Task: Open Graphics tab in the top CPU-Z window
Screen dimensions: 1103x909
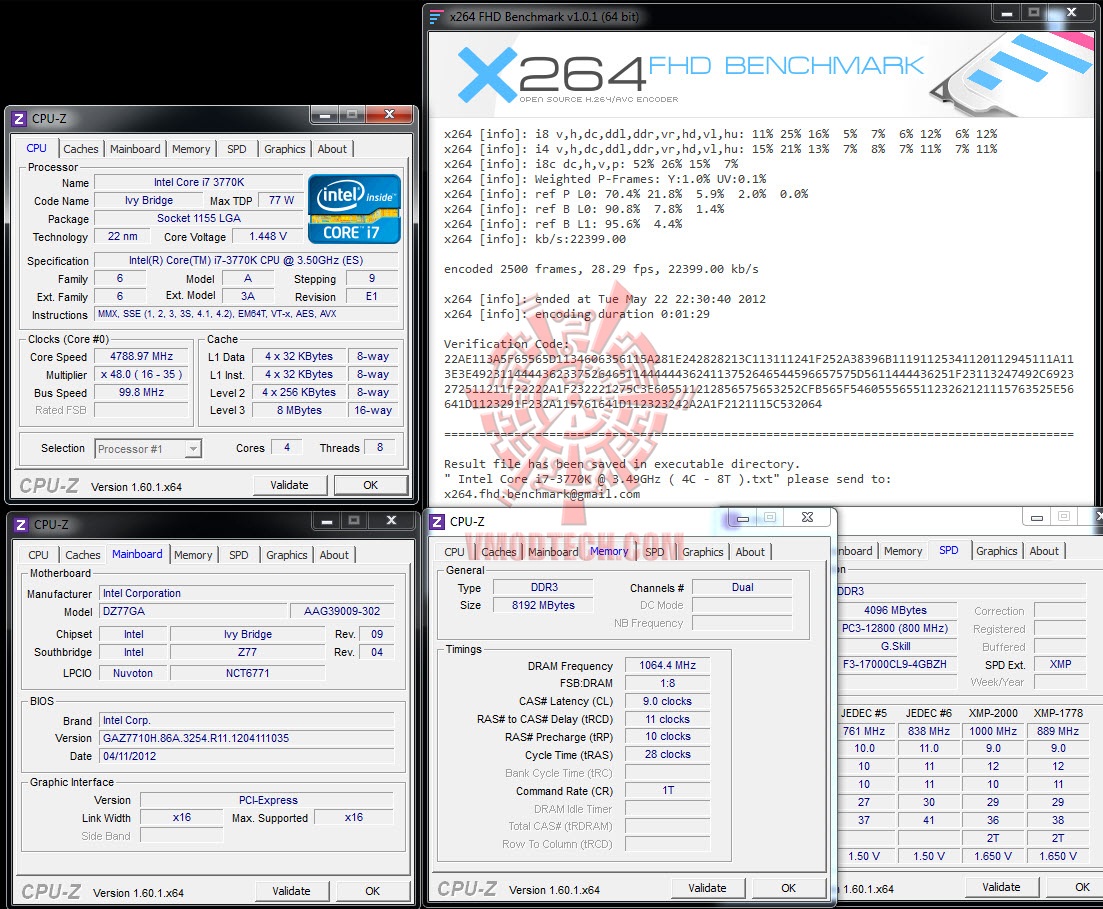Action: click(284, 149)
